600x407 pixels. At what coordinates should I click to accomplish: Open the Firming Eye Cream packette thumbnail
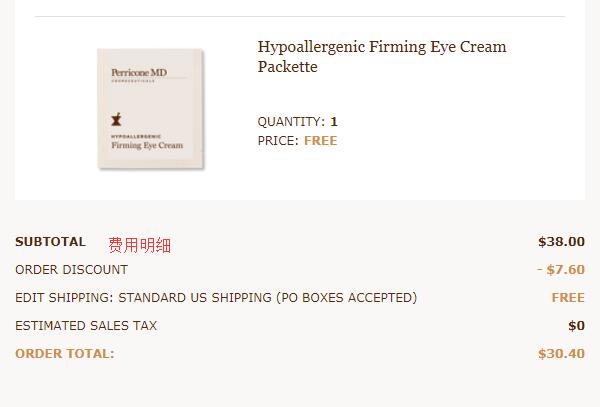point(150,109)
